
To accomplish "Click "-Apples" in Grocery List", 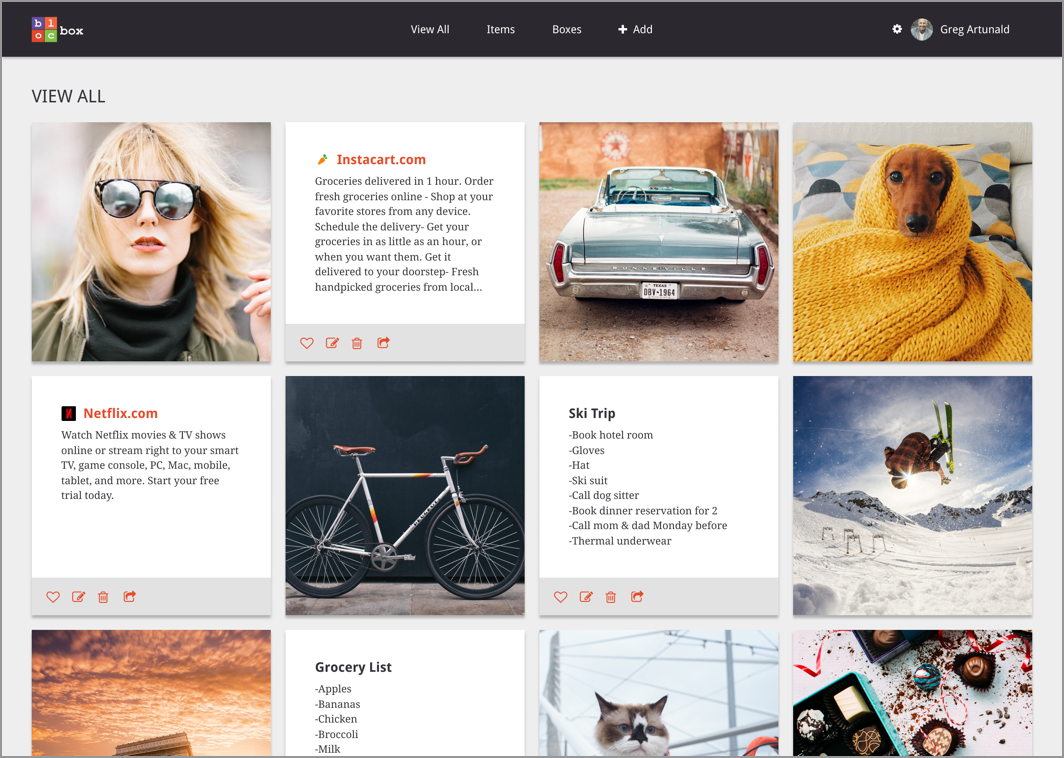I will (333, 689).
